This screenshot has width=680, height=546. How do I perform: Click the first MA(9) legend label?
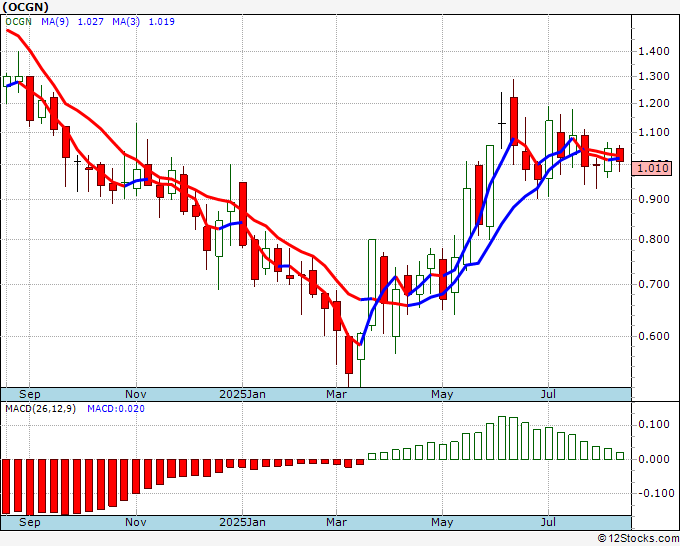coord(55,21)
